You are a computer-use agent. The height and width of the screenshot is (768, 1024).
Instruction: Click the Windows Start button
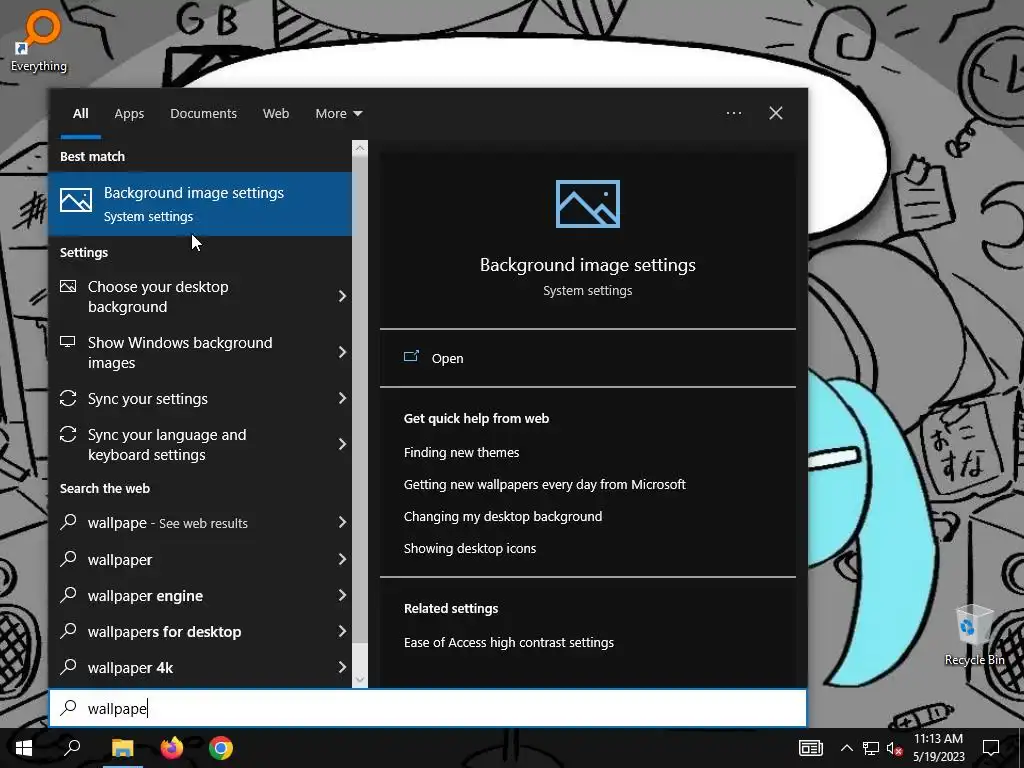tap(24, 748)
